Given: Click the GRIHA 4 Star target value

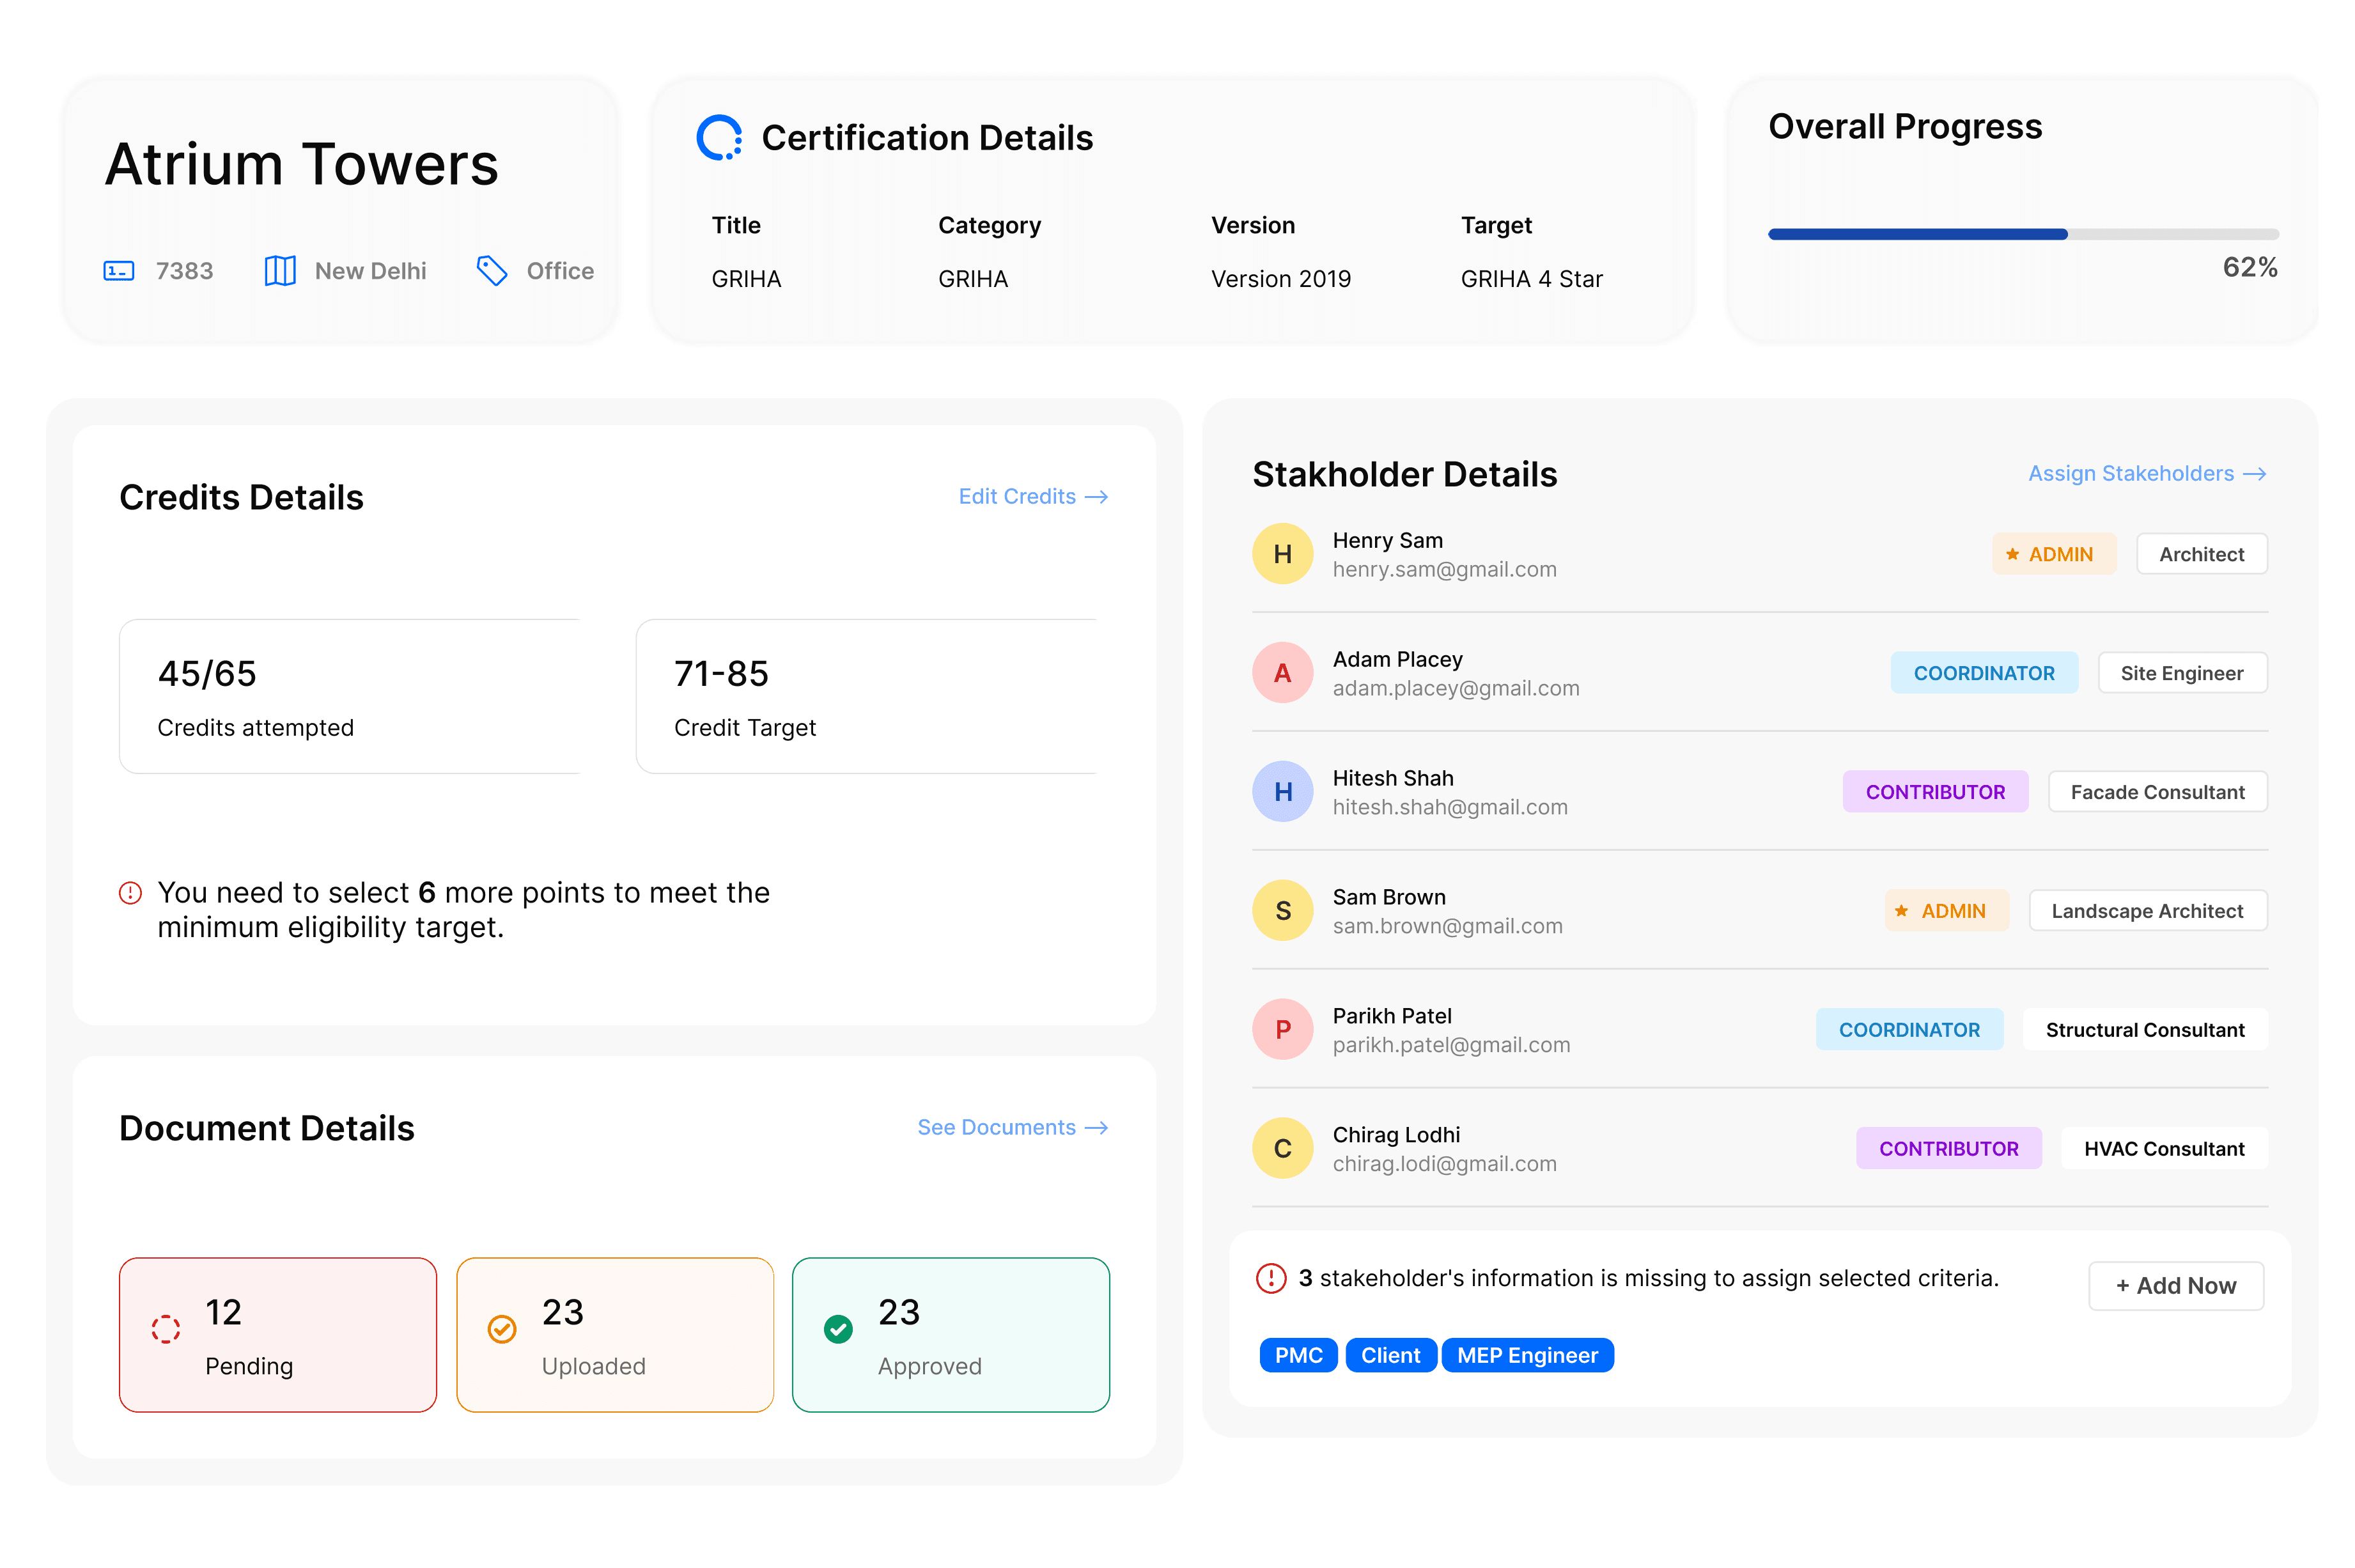Looking at the screenshot, I should point(1531,279).
